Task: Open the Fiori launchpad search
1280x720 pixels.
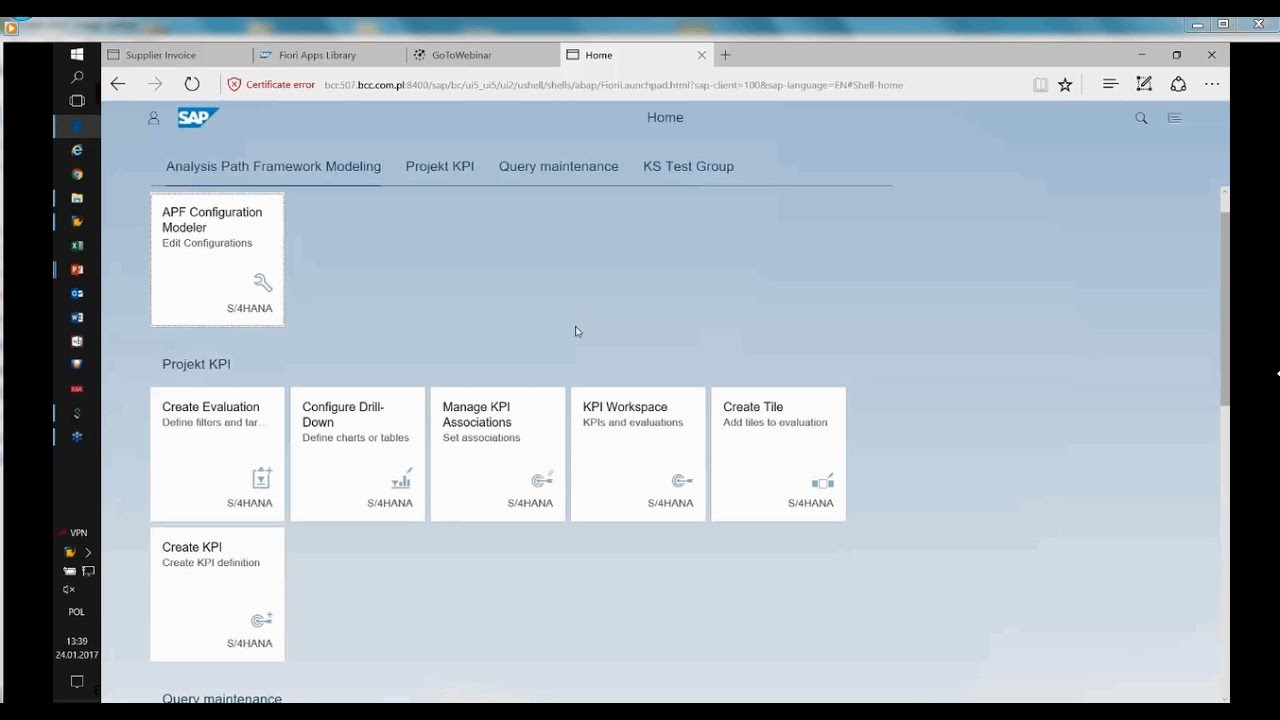Action: (x=1141, y=118)
